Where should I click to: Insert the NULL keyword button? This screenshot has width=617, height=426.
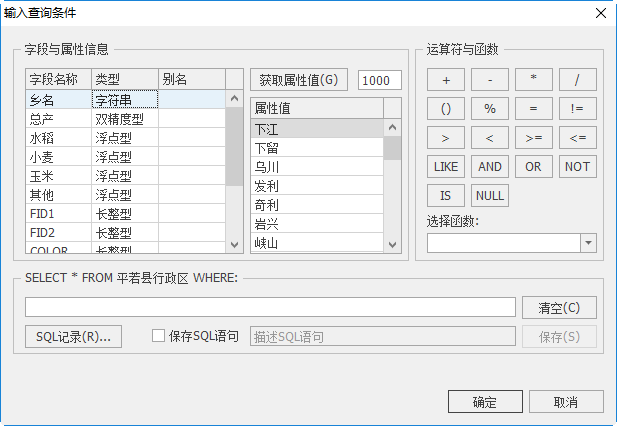(489, 196)
